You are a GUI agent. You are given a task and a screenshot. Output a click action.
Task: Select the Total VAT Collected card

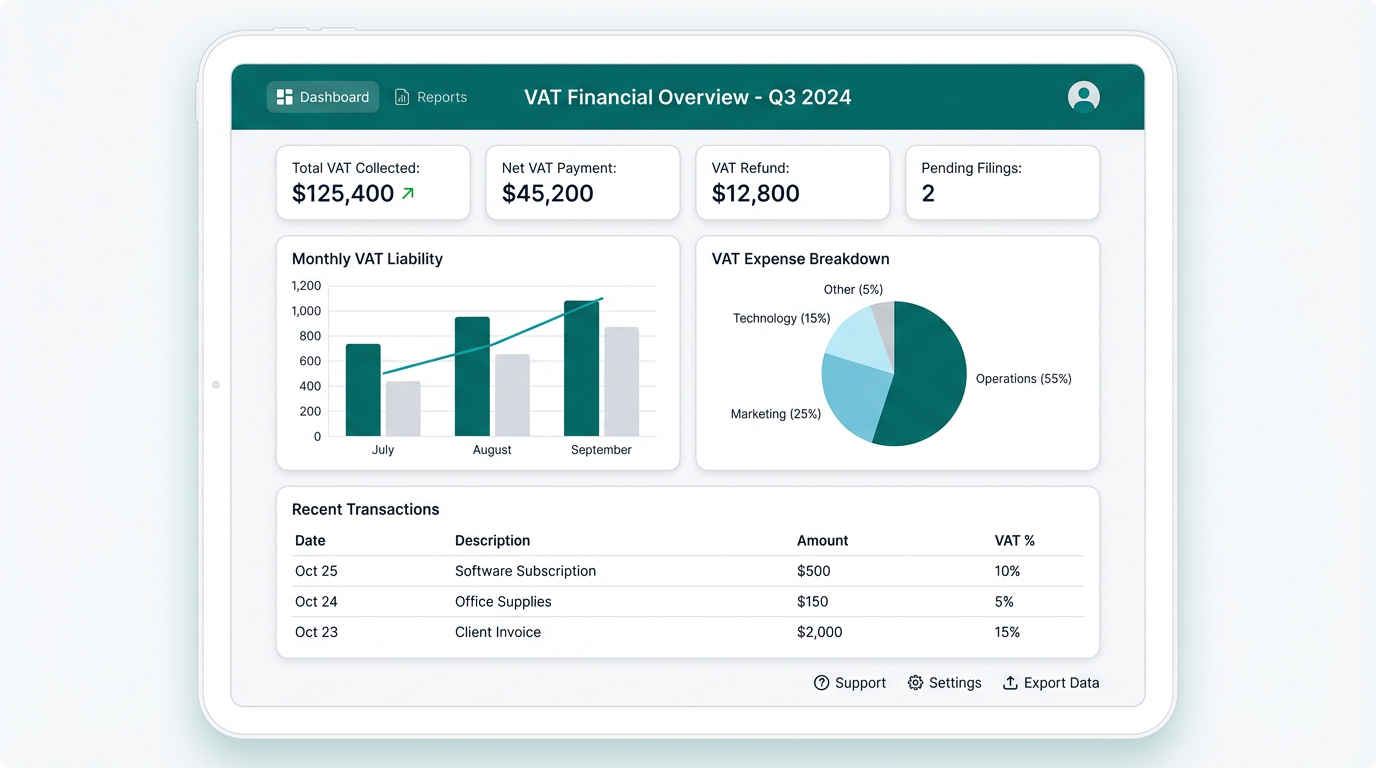[373, 182]
